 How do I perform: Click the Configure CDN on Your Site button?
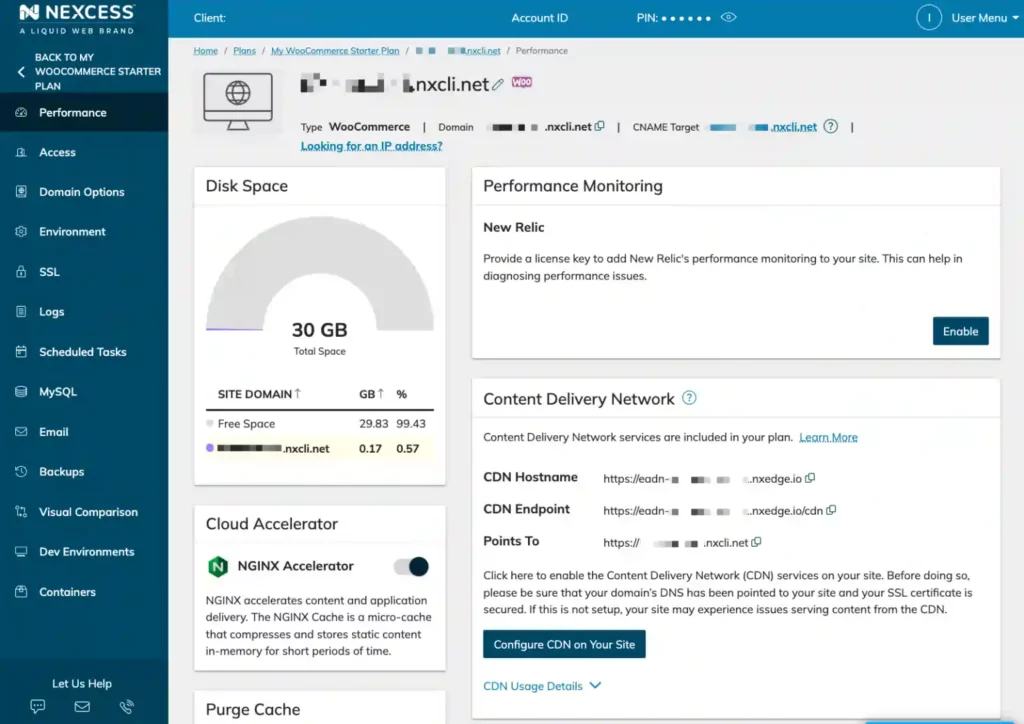tap(564, 644)
